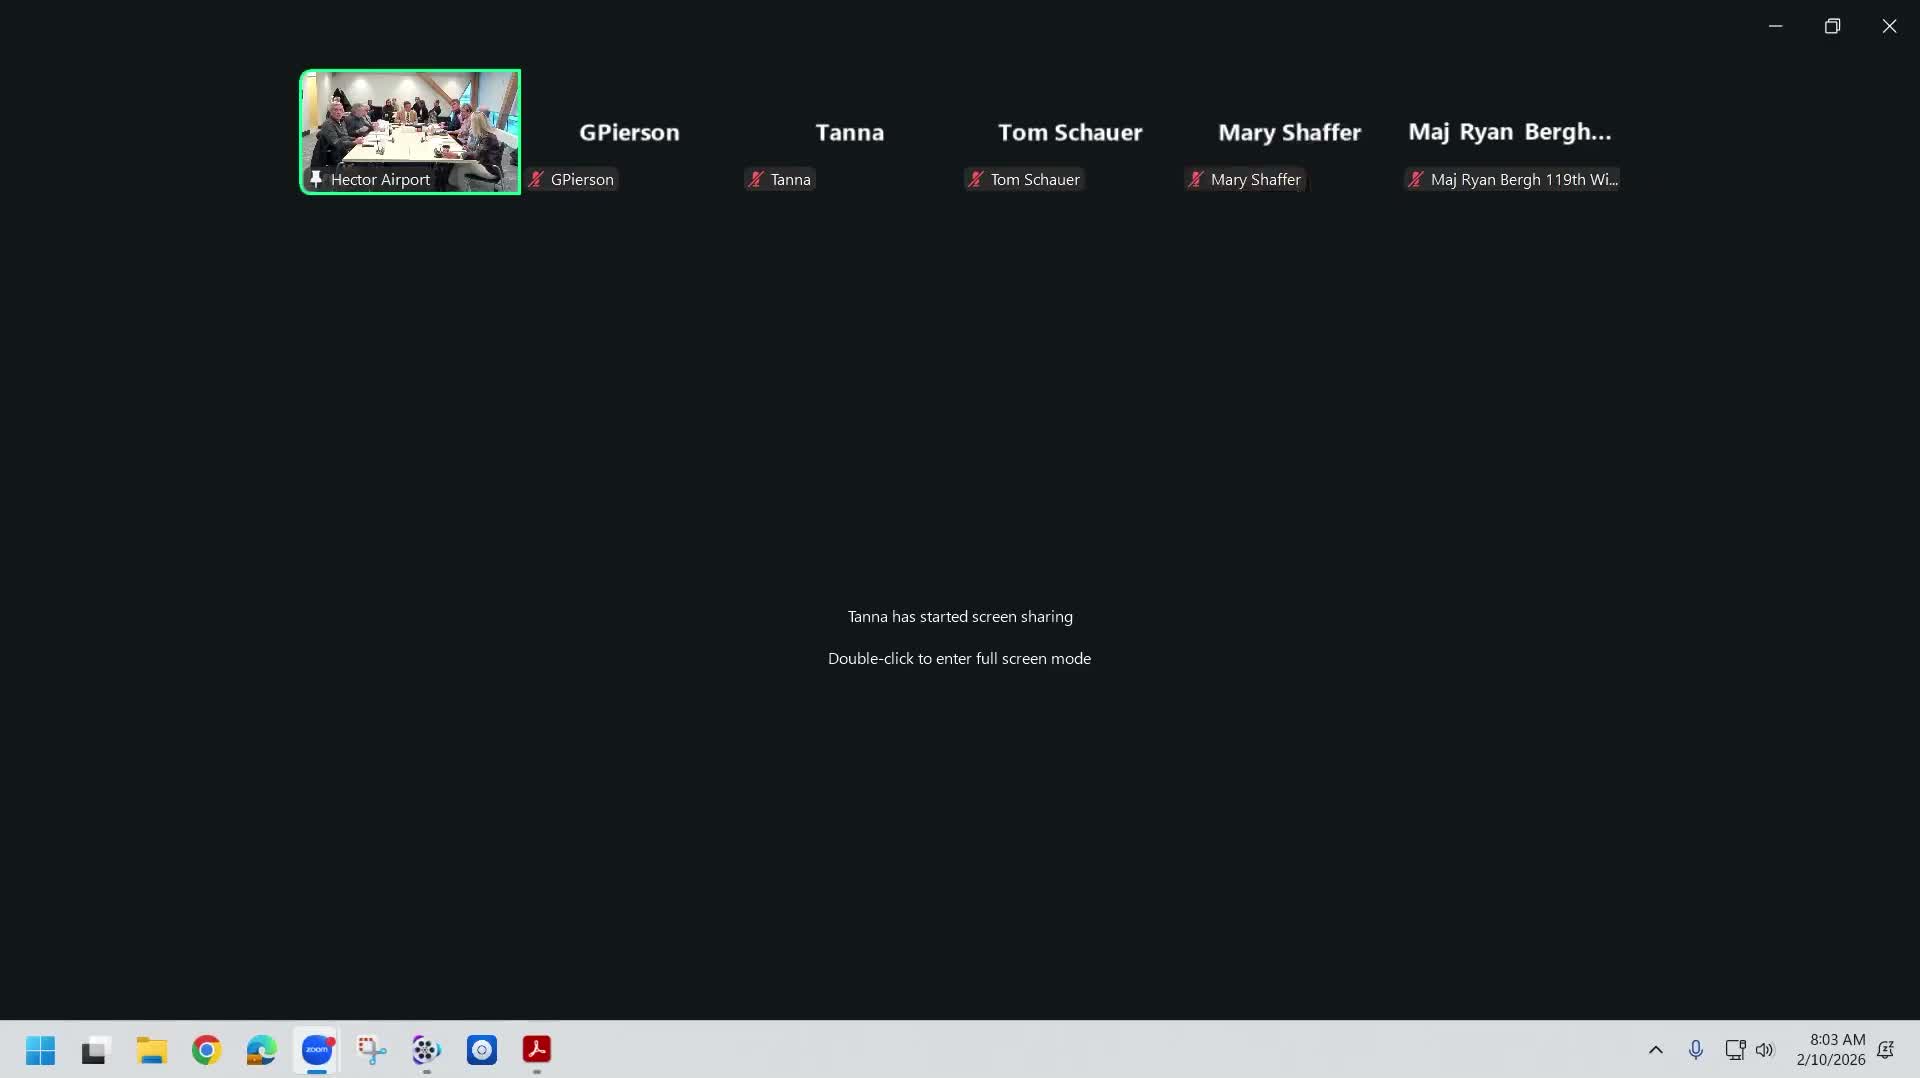Click 'Tanna has started screen sharing' message

(960, 617)
